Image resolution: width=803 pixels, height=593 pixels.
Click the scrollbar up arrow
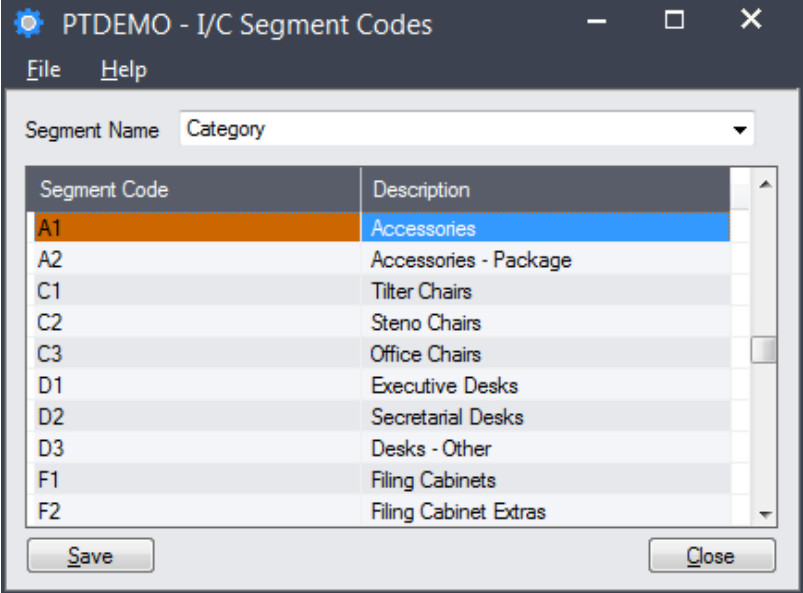click(765, 184)
